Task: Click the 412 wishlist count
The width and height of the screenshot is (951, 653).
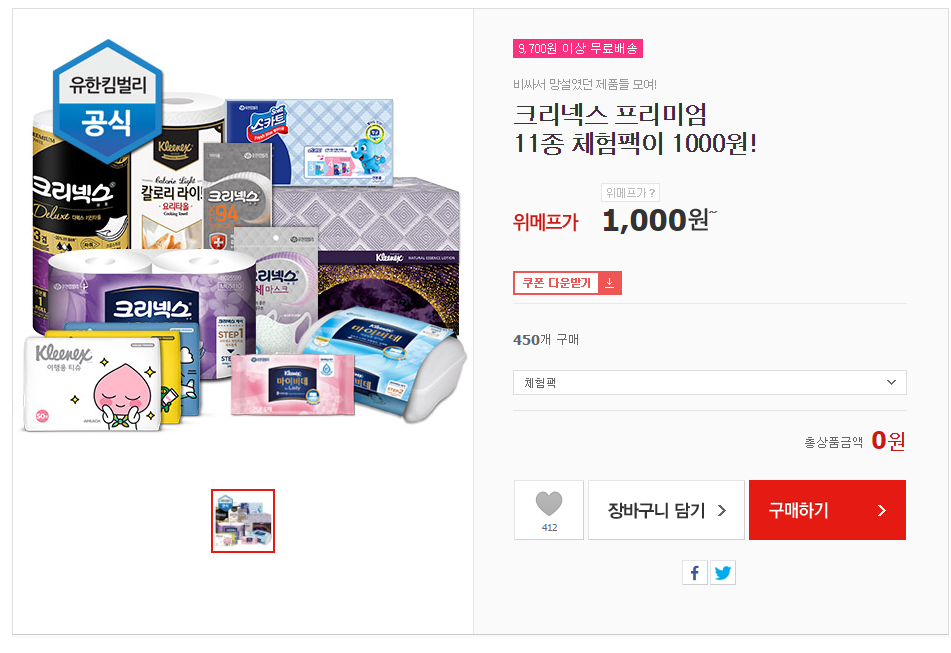Action: (549, 527)
